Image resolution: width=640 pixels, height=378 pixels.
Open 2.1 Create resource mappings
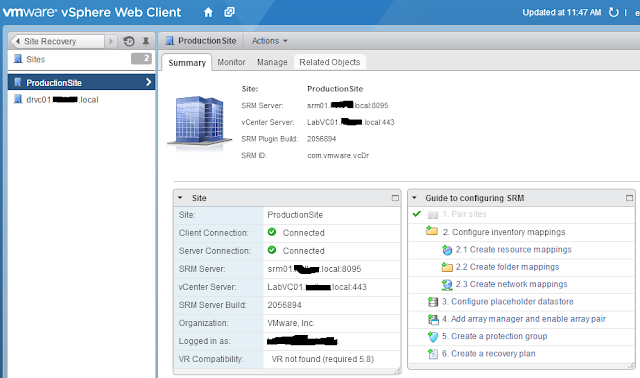tap(513, 249)
